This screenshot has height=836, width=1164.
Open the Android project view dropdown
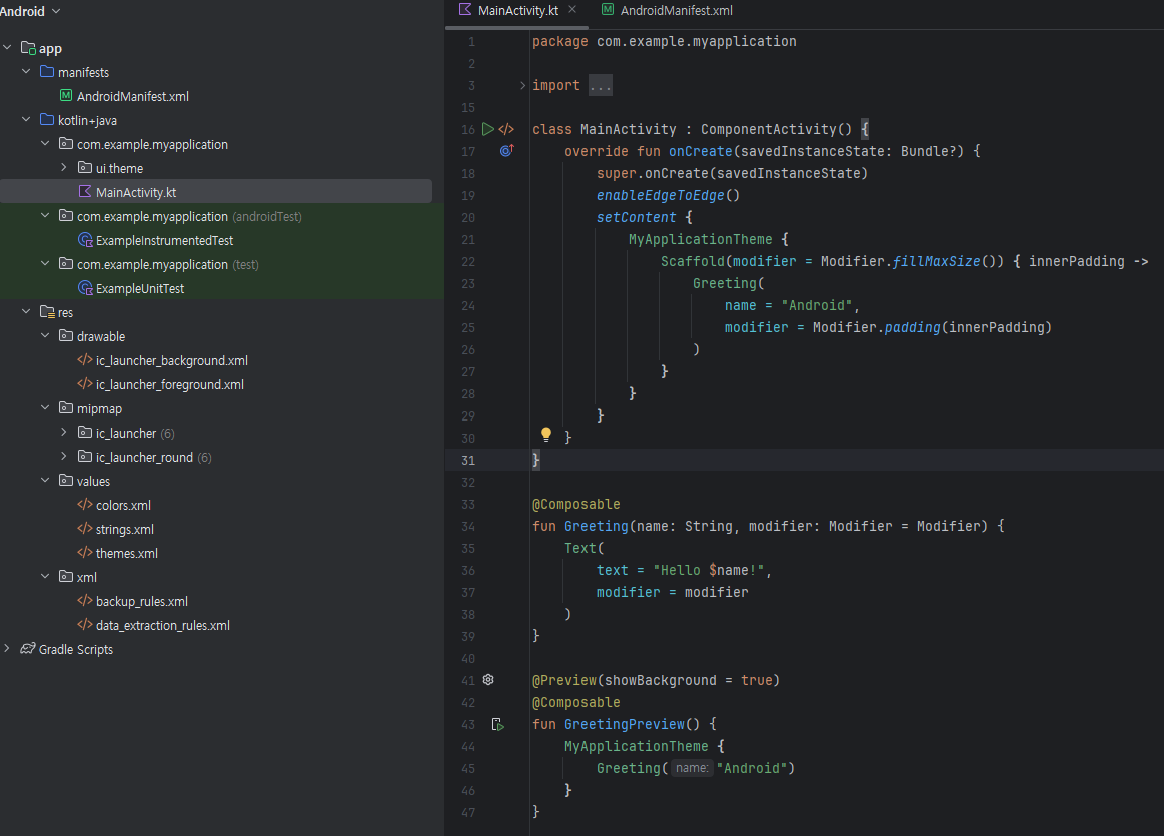30,11
